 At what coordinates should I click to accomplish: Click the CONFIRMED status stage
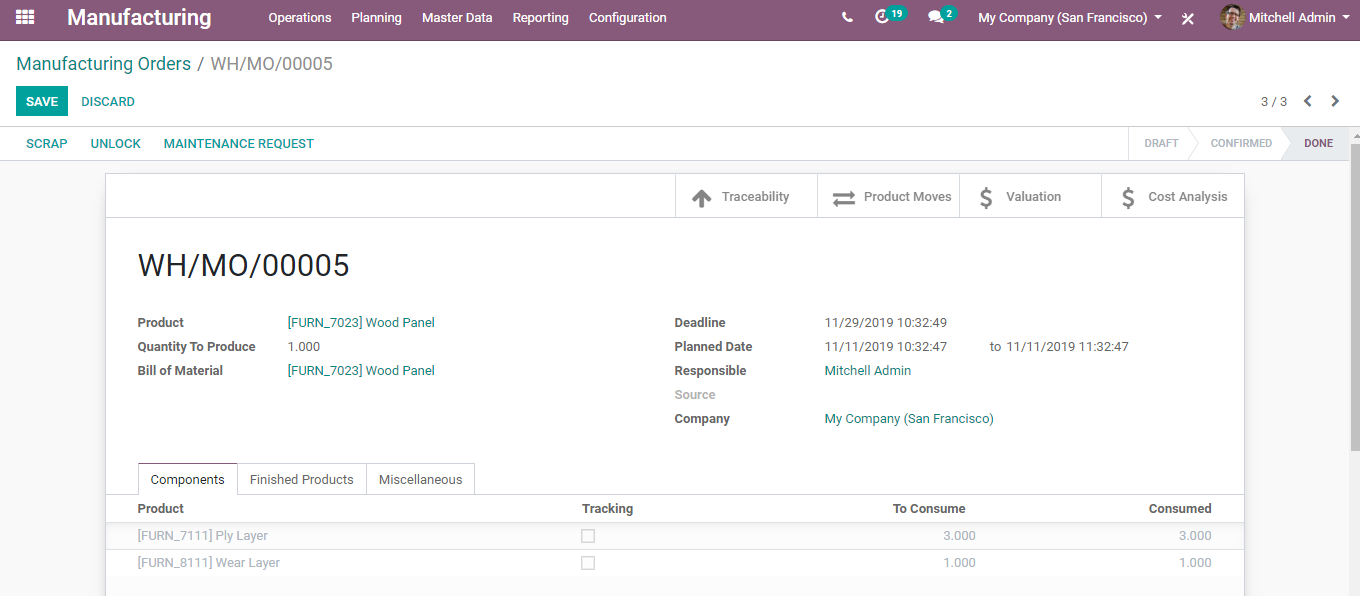click(x=1241, y=143)
